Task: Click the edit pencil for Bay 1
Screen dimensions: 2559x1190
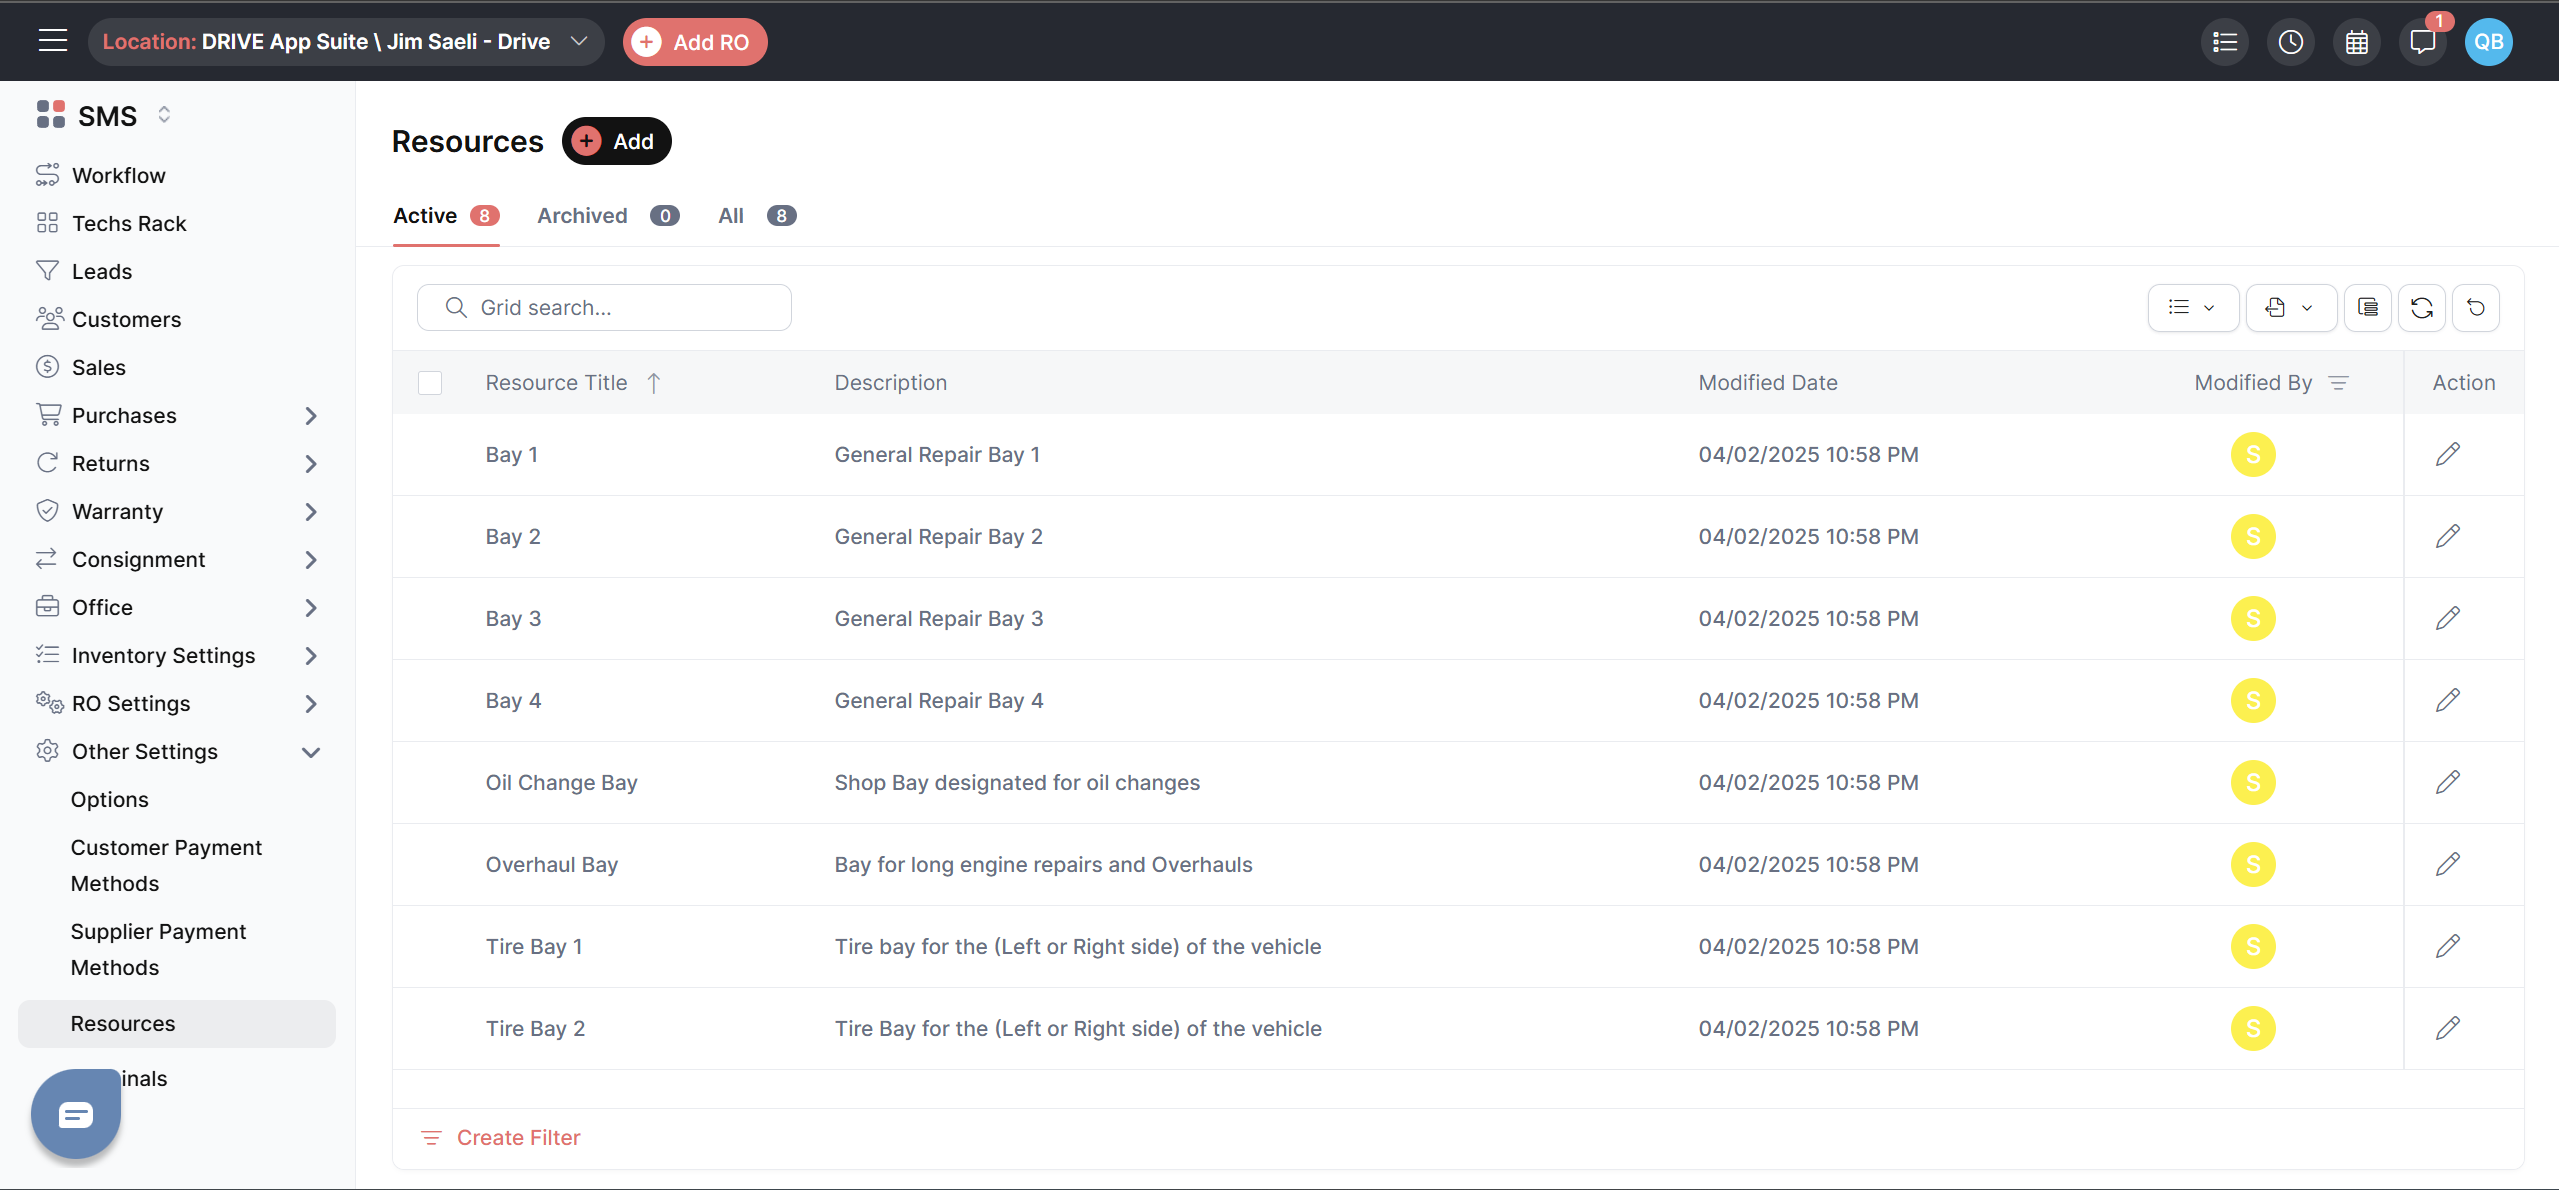Action: [2447, 455]
